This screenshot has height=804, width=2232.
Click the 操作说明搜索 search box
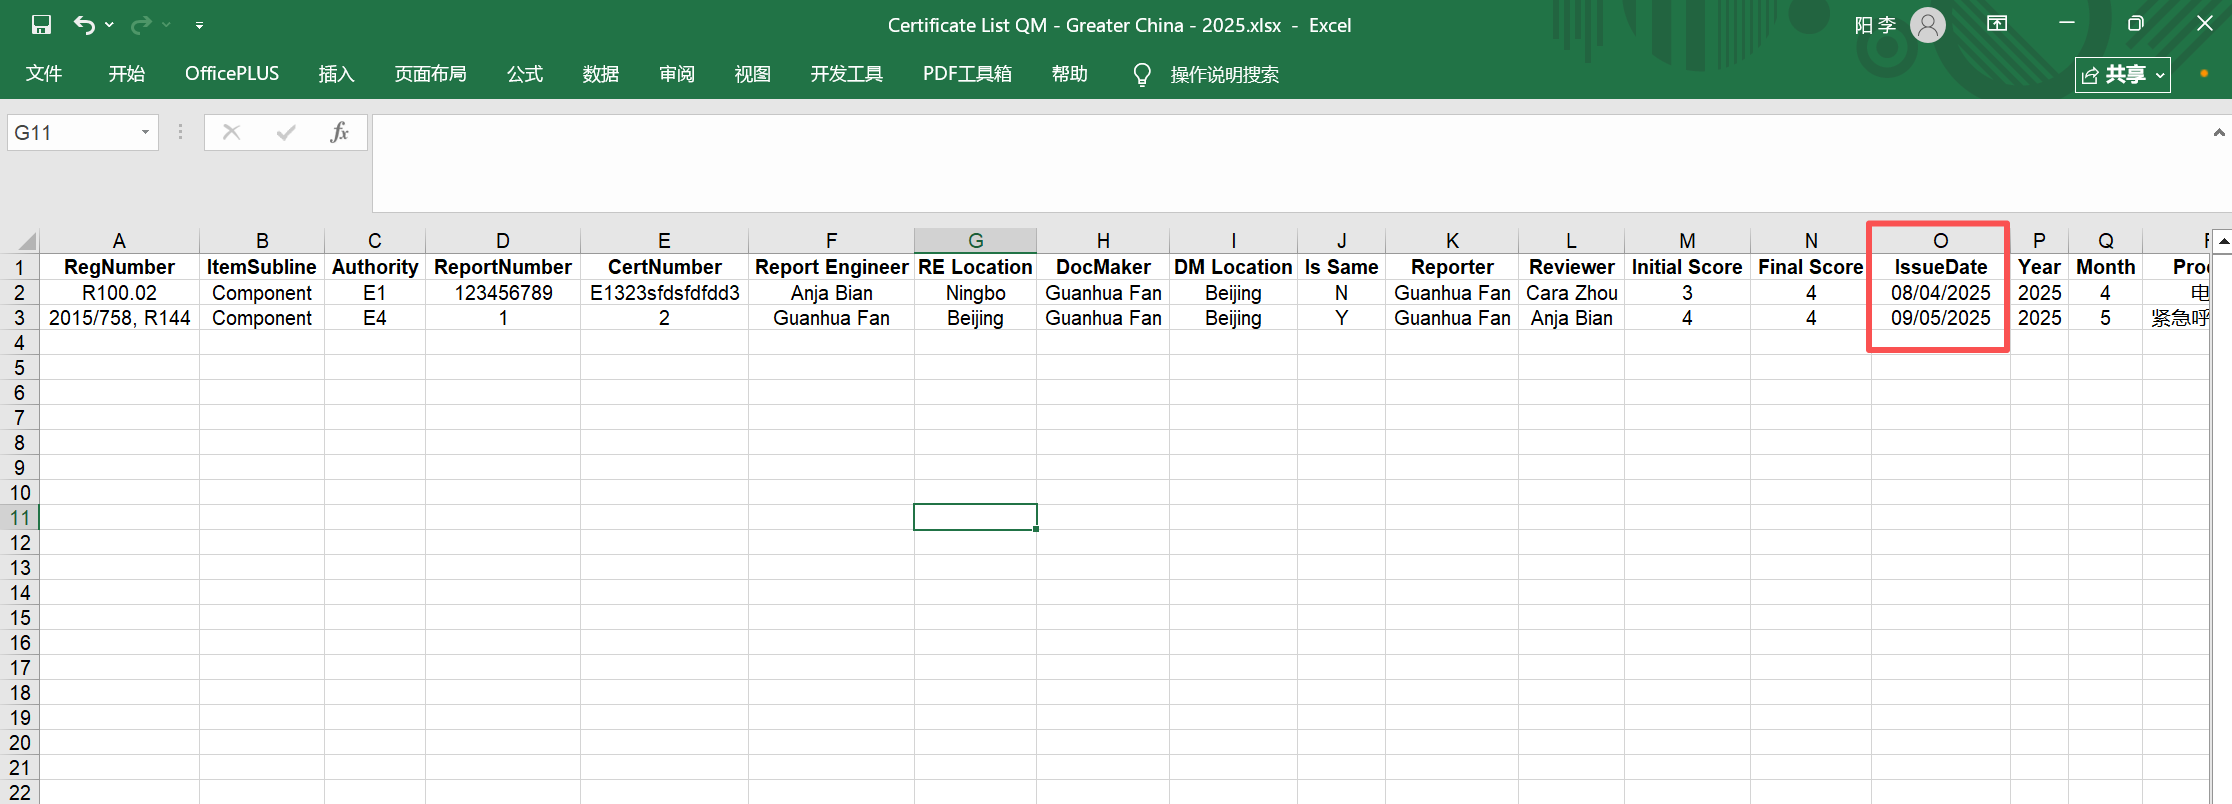[1224, 75]
